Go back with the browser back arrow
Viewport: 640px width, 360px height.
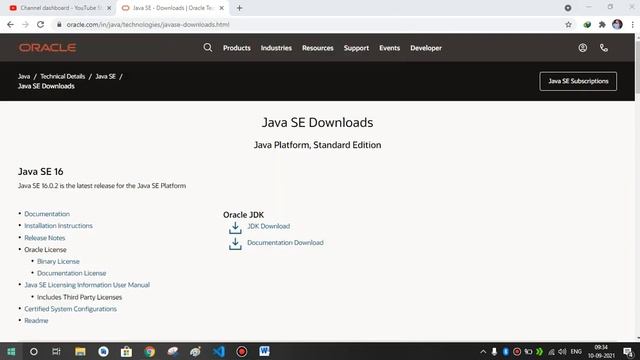tap(11, 24)
